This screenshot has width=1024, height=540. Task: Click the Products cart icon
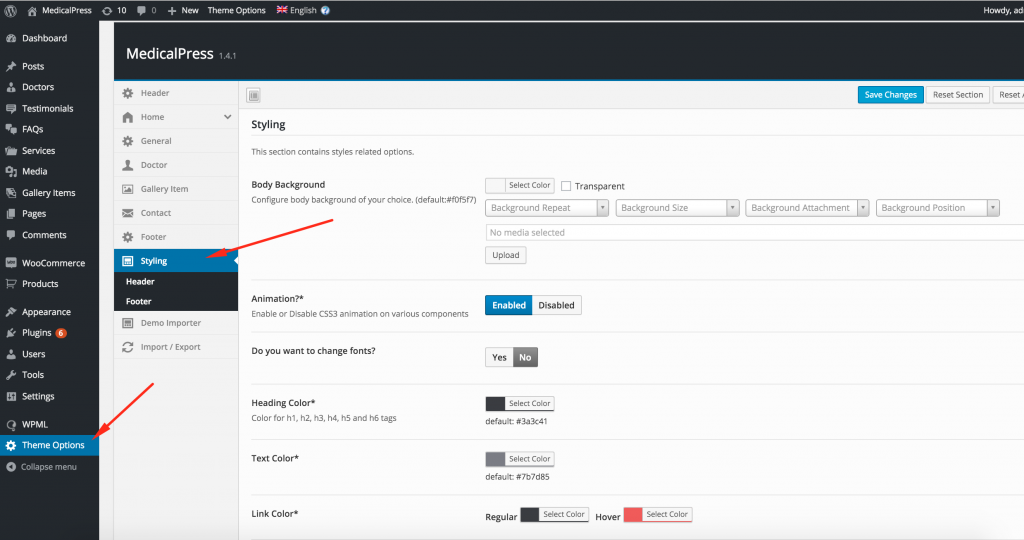click(11, 284)
